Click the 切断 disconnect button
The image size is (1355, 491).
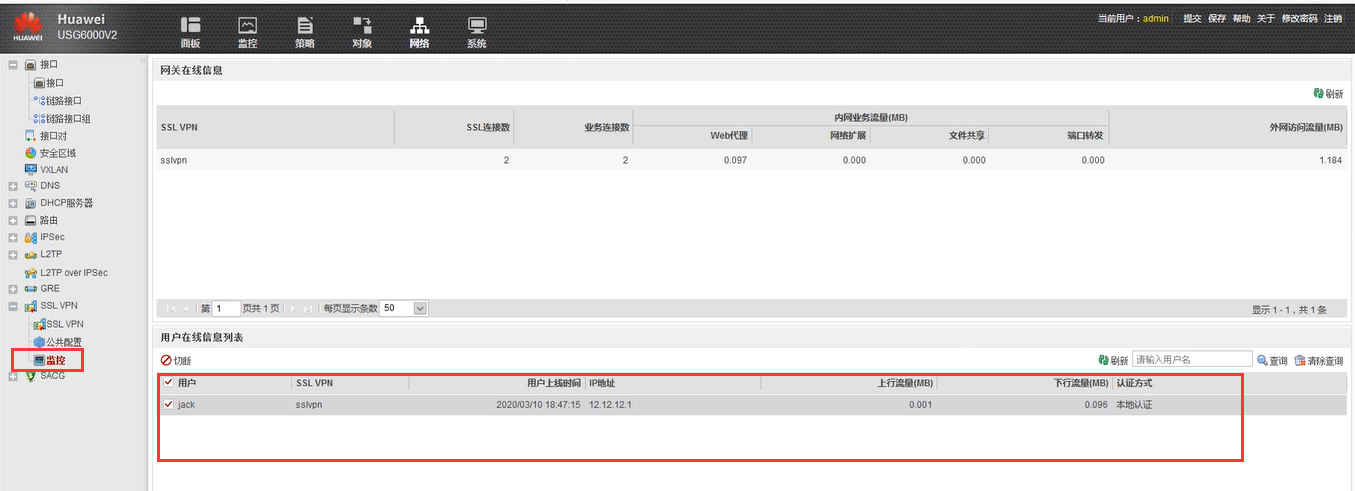click(176, 360)
